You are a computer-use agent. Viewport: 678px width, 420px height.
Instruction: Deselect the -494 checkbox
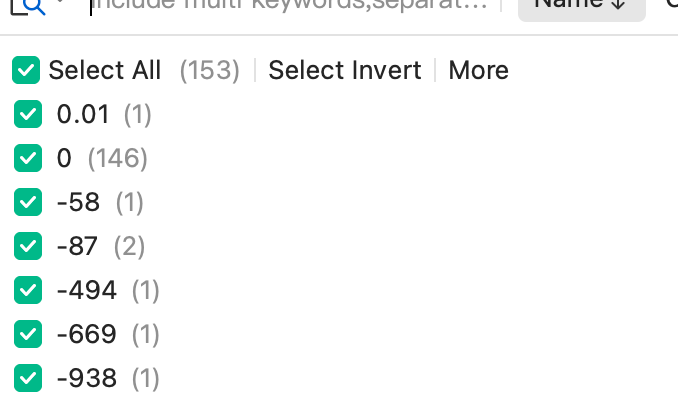(28, 290)
